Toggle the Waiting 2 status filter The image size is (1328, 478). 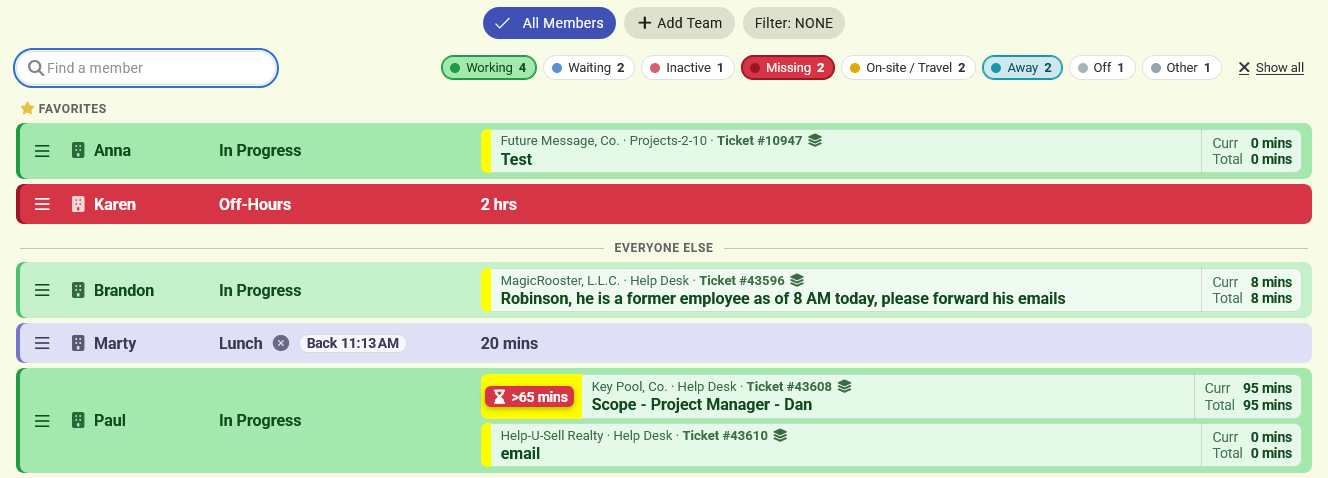(x=588, y=68)
